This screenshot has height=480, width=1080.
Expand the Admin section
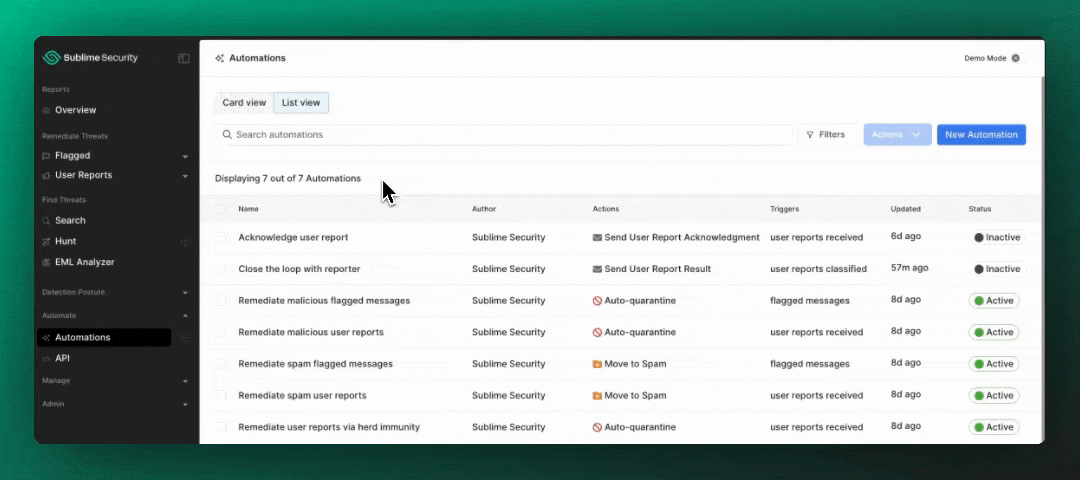point(185,404)
